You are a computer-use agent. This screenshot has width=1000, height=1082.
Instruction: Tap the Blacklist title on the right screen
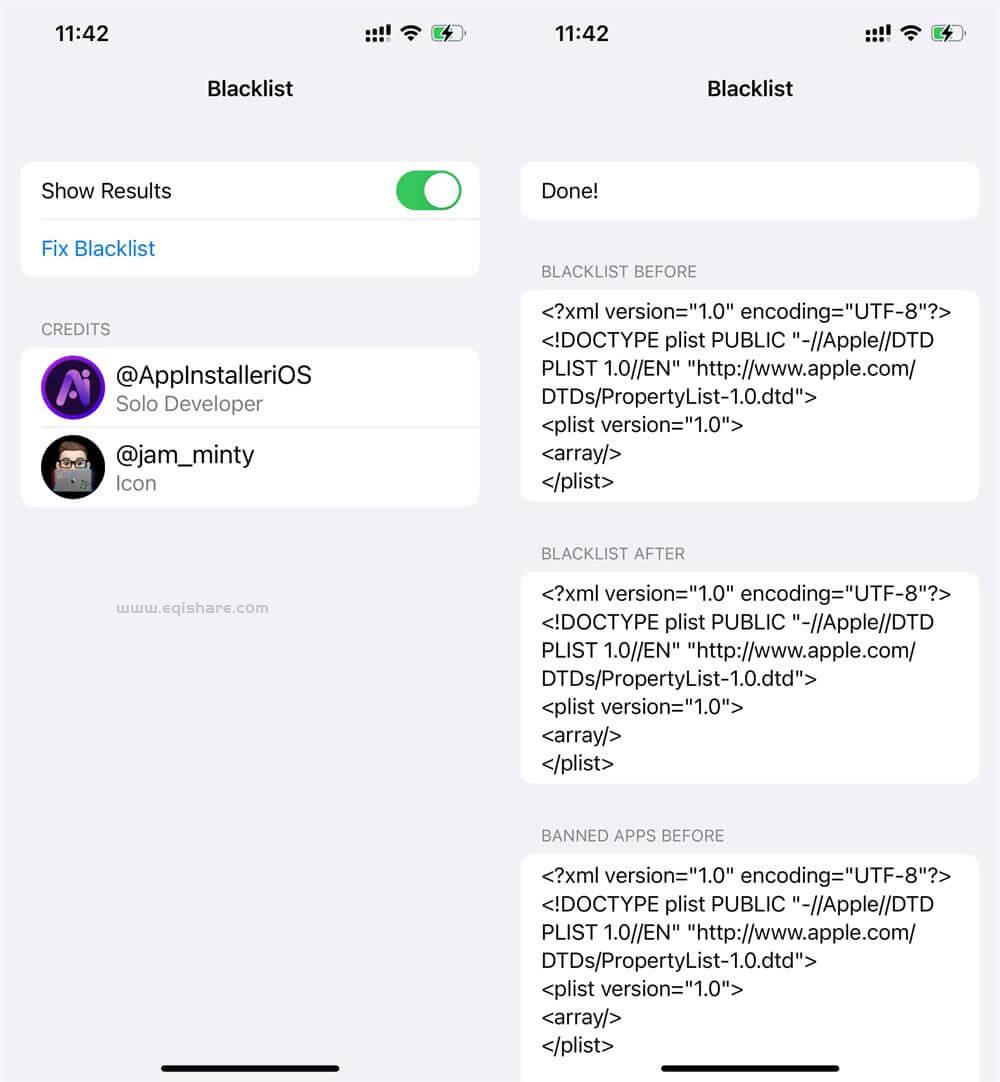(x=750, y=89)
